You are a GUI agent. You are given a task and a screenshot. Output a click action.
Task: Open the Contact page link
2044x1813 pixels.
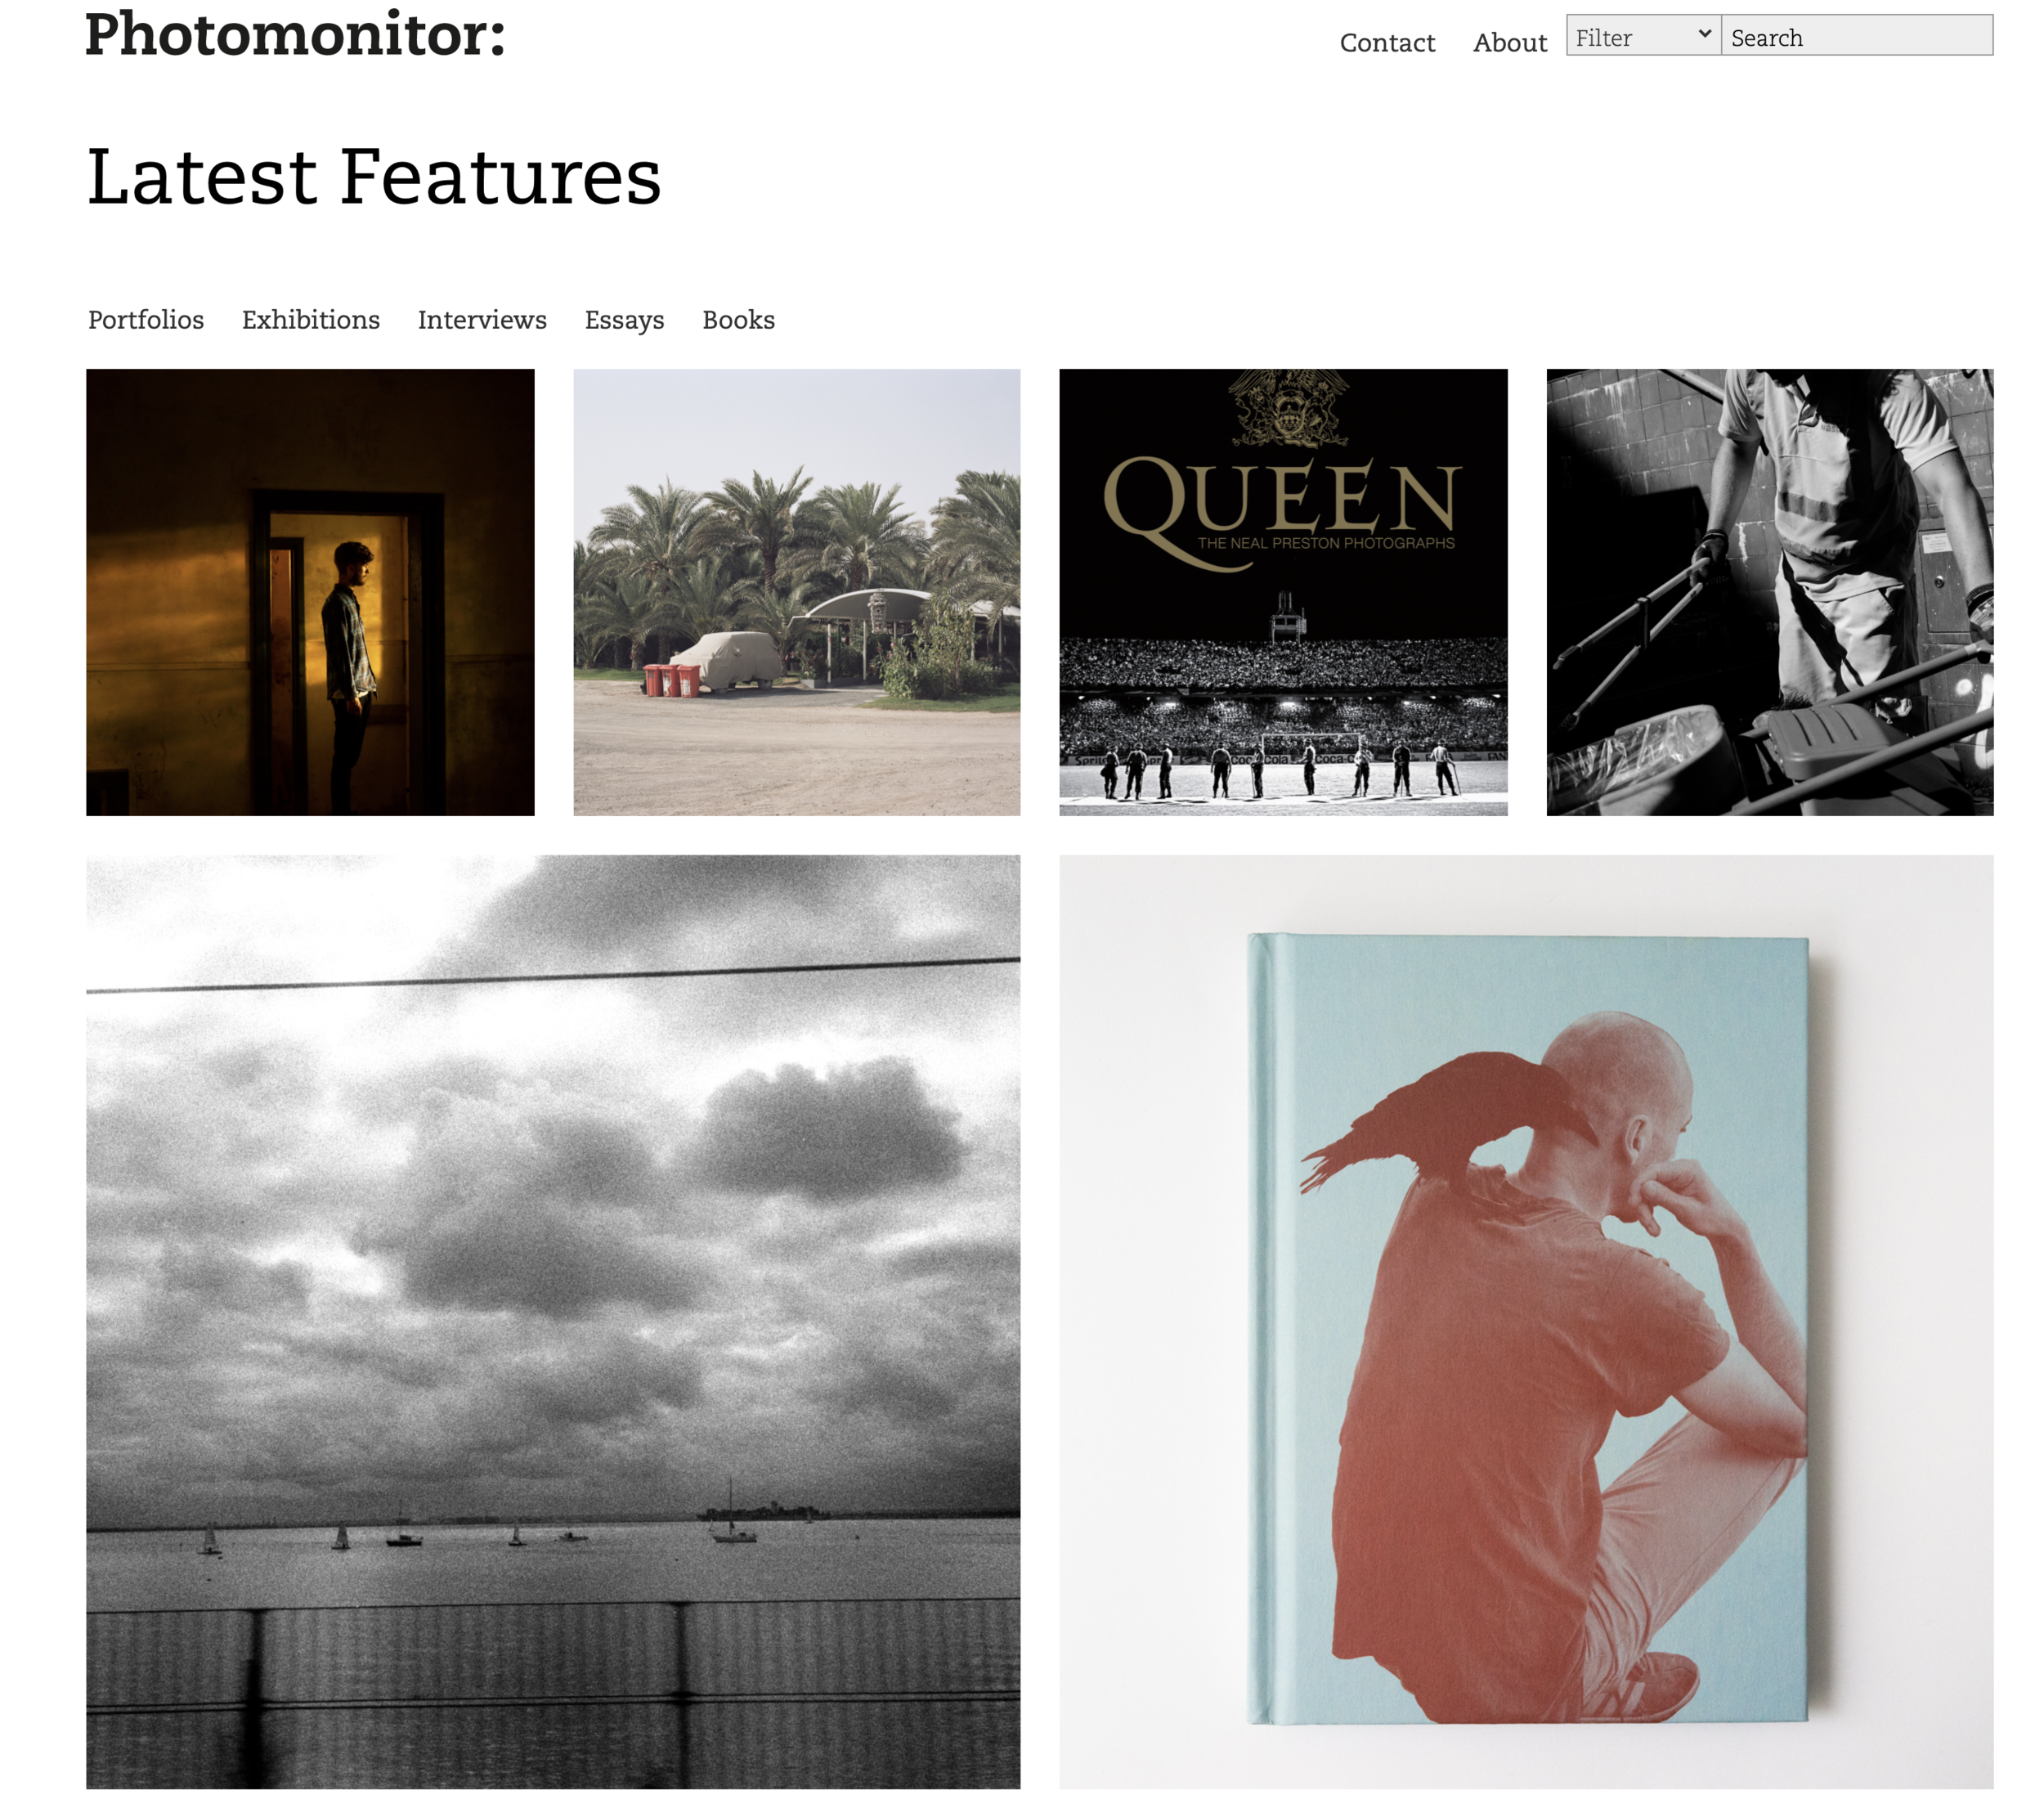pos(1387,43)
